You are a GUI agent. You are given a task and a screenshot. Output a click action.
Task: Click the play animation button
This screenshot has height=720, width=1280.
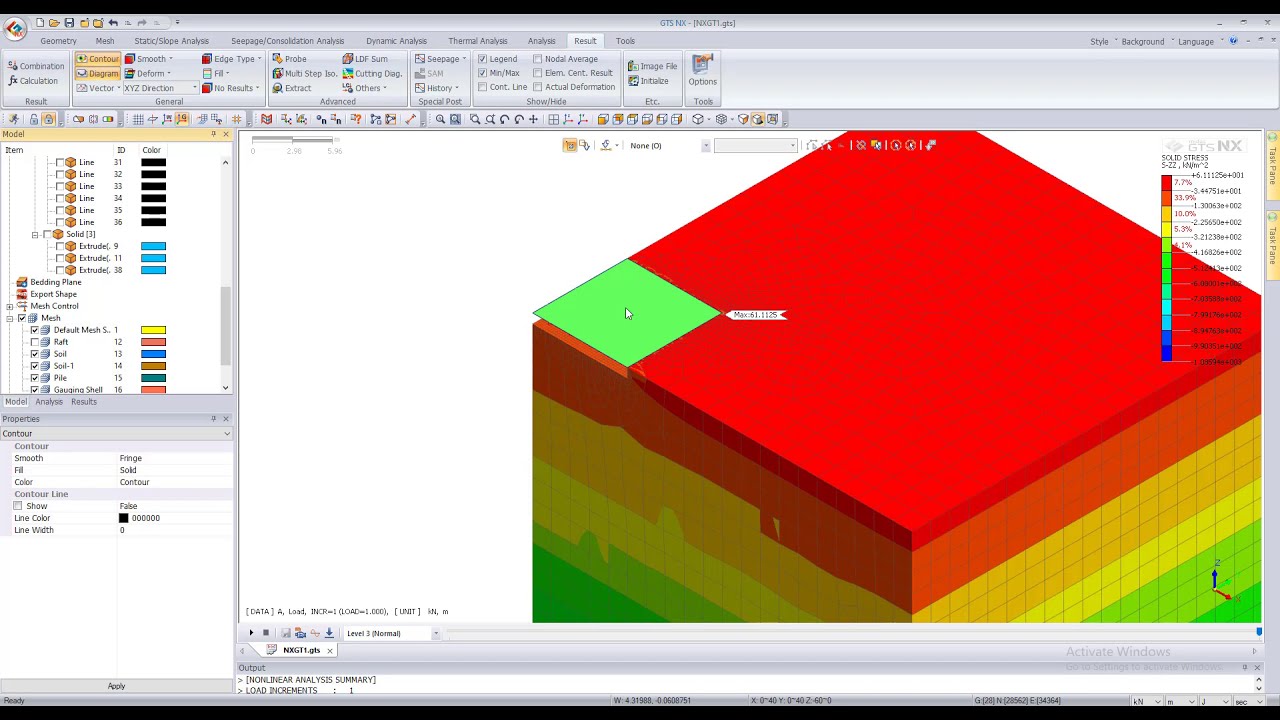(251, 633)
